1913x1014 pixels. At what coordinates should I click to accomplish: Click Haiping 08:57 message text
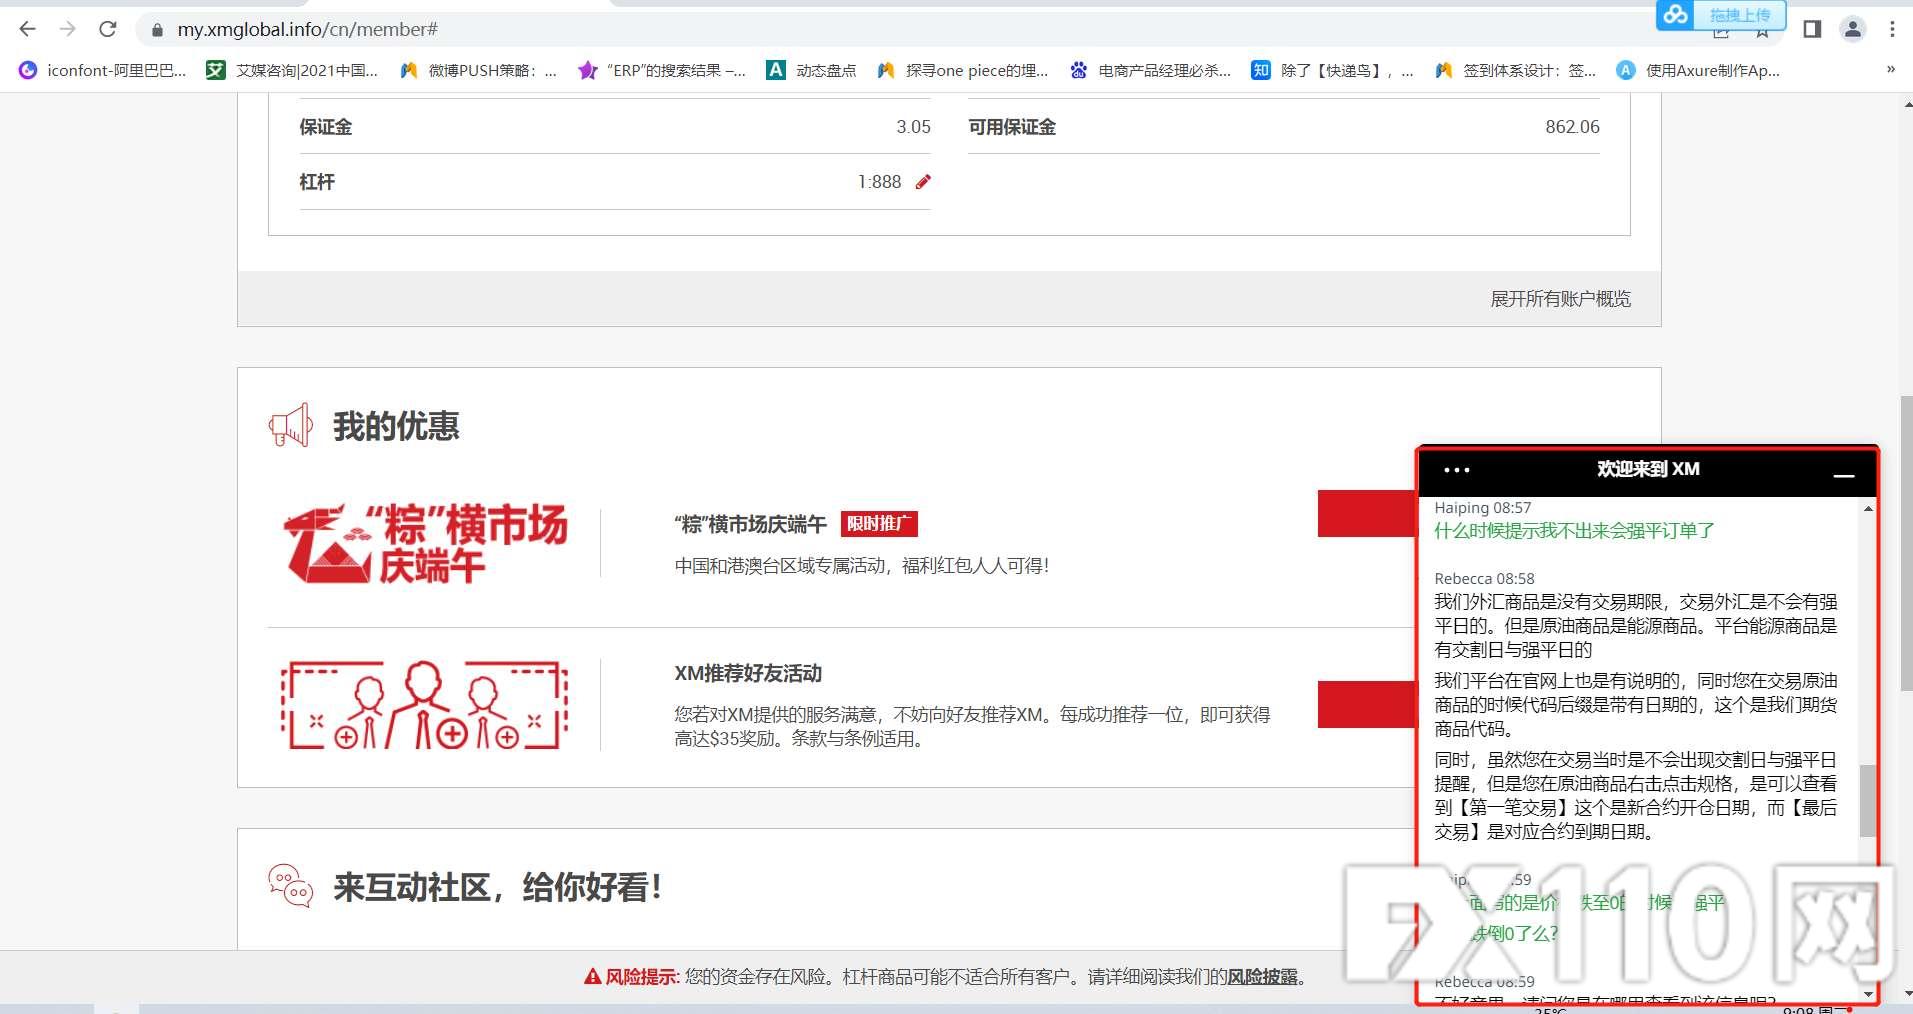click(1574, 531)
